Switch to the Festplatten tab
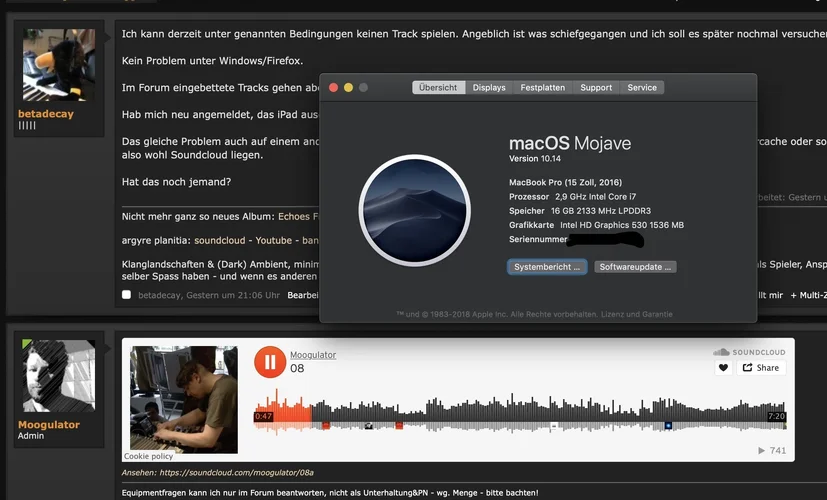The image size is (827, 500). point(543,88)
